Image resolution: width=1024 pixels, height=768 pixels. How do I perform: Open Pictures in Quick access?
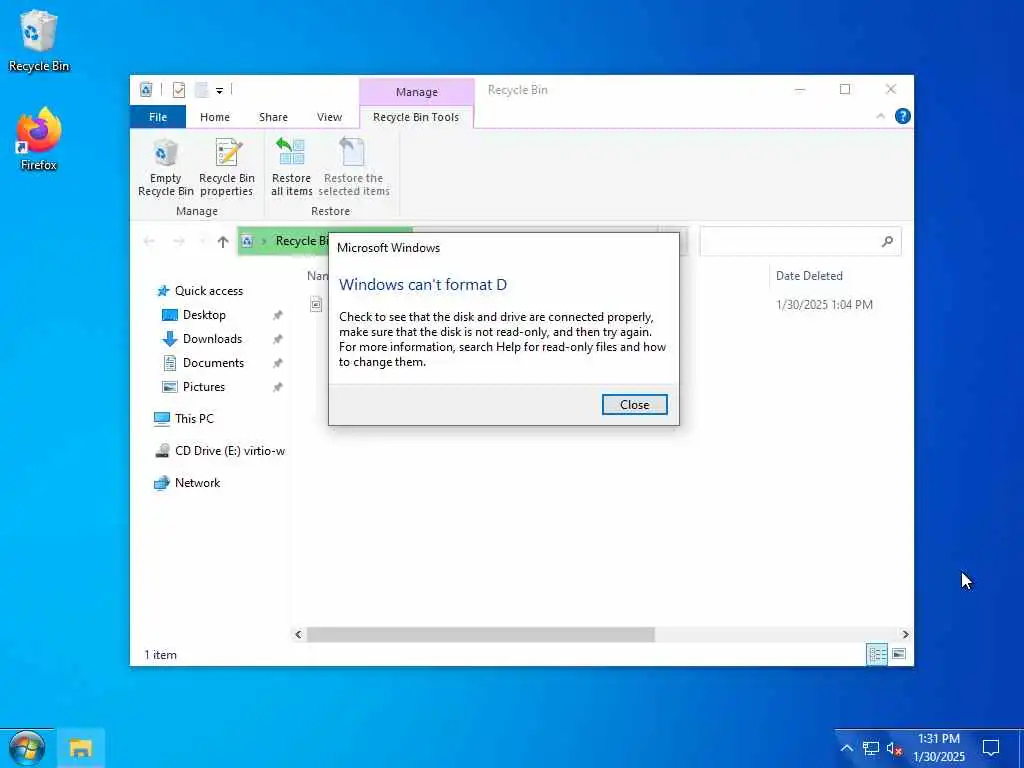coord(203,387)
